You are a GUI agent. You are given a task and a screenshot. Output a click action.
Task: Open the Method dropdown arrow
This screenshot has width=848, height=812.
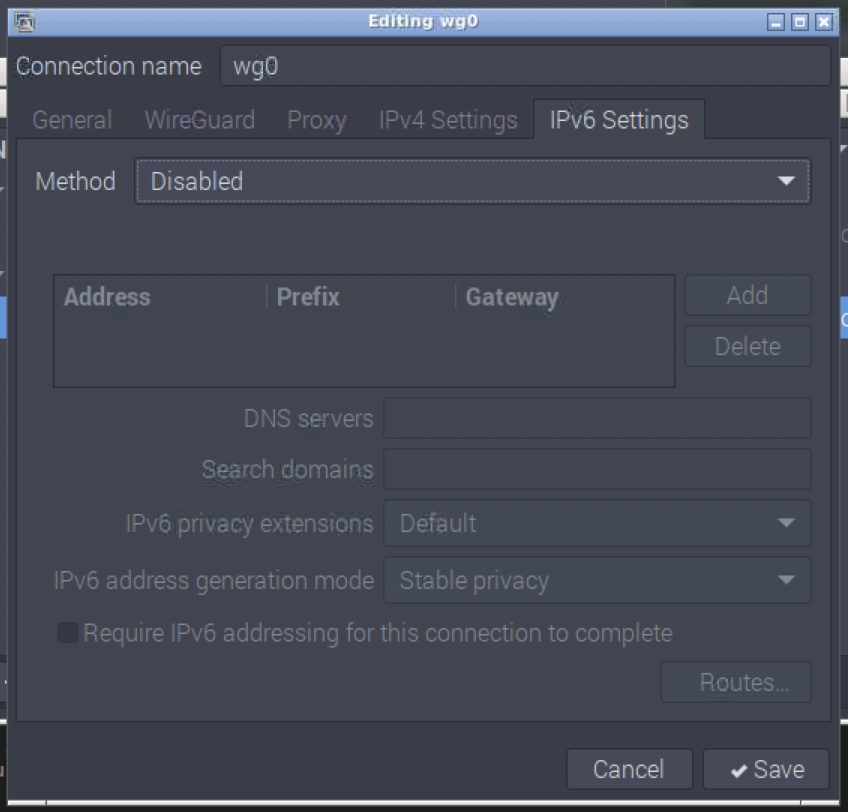787,181
